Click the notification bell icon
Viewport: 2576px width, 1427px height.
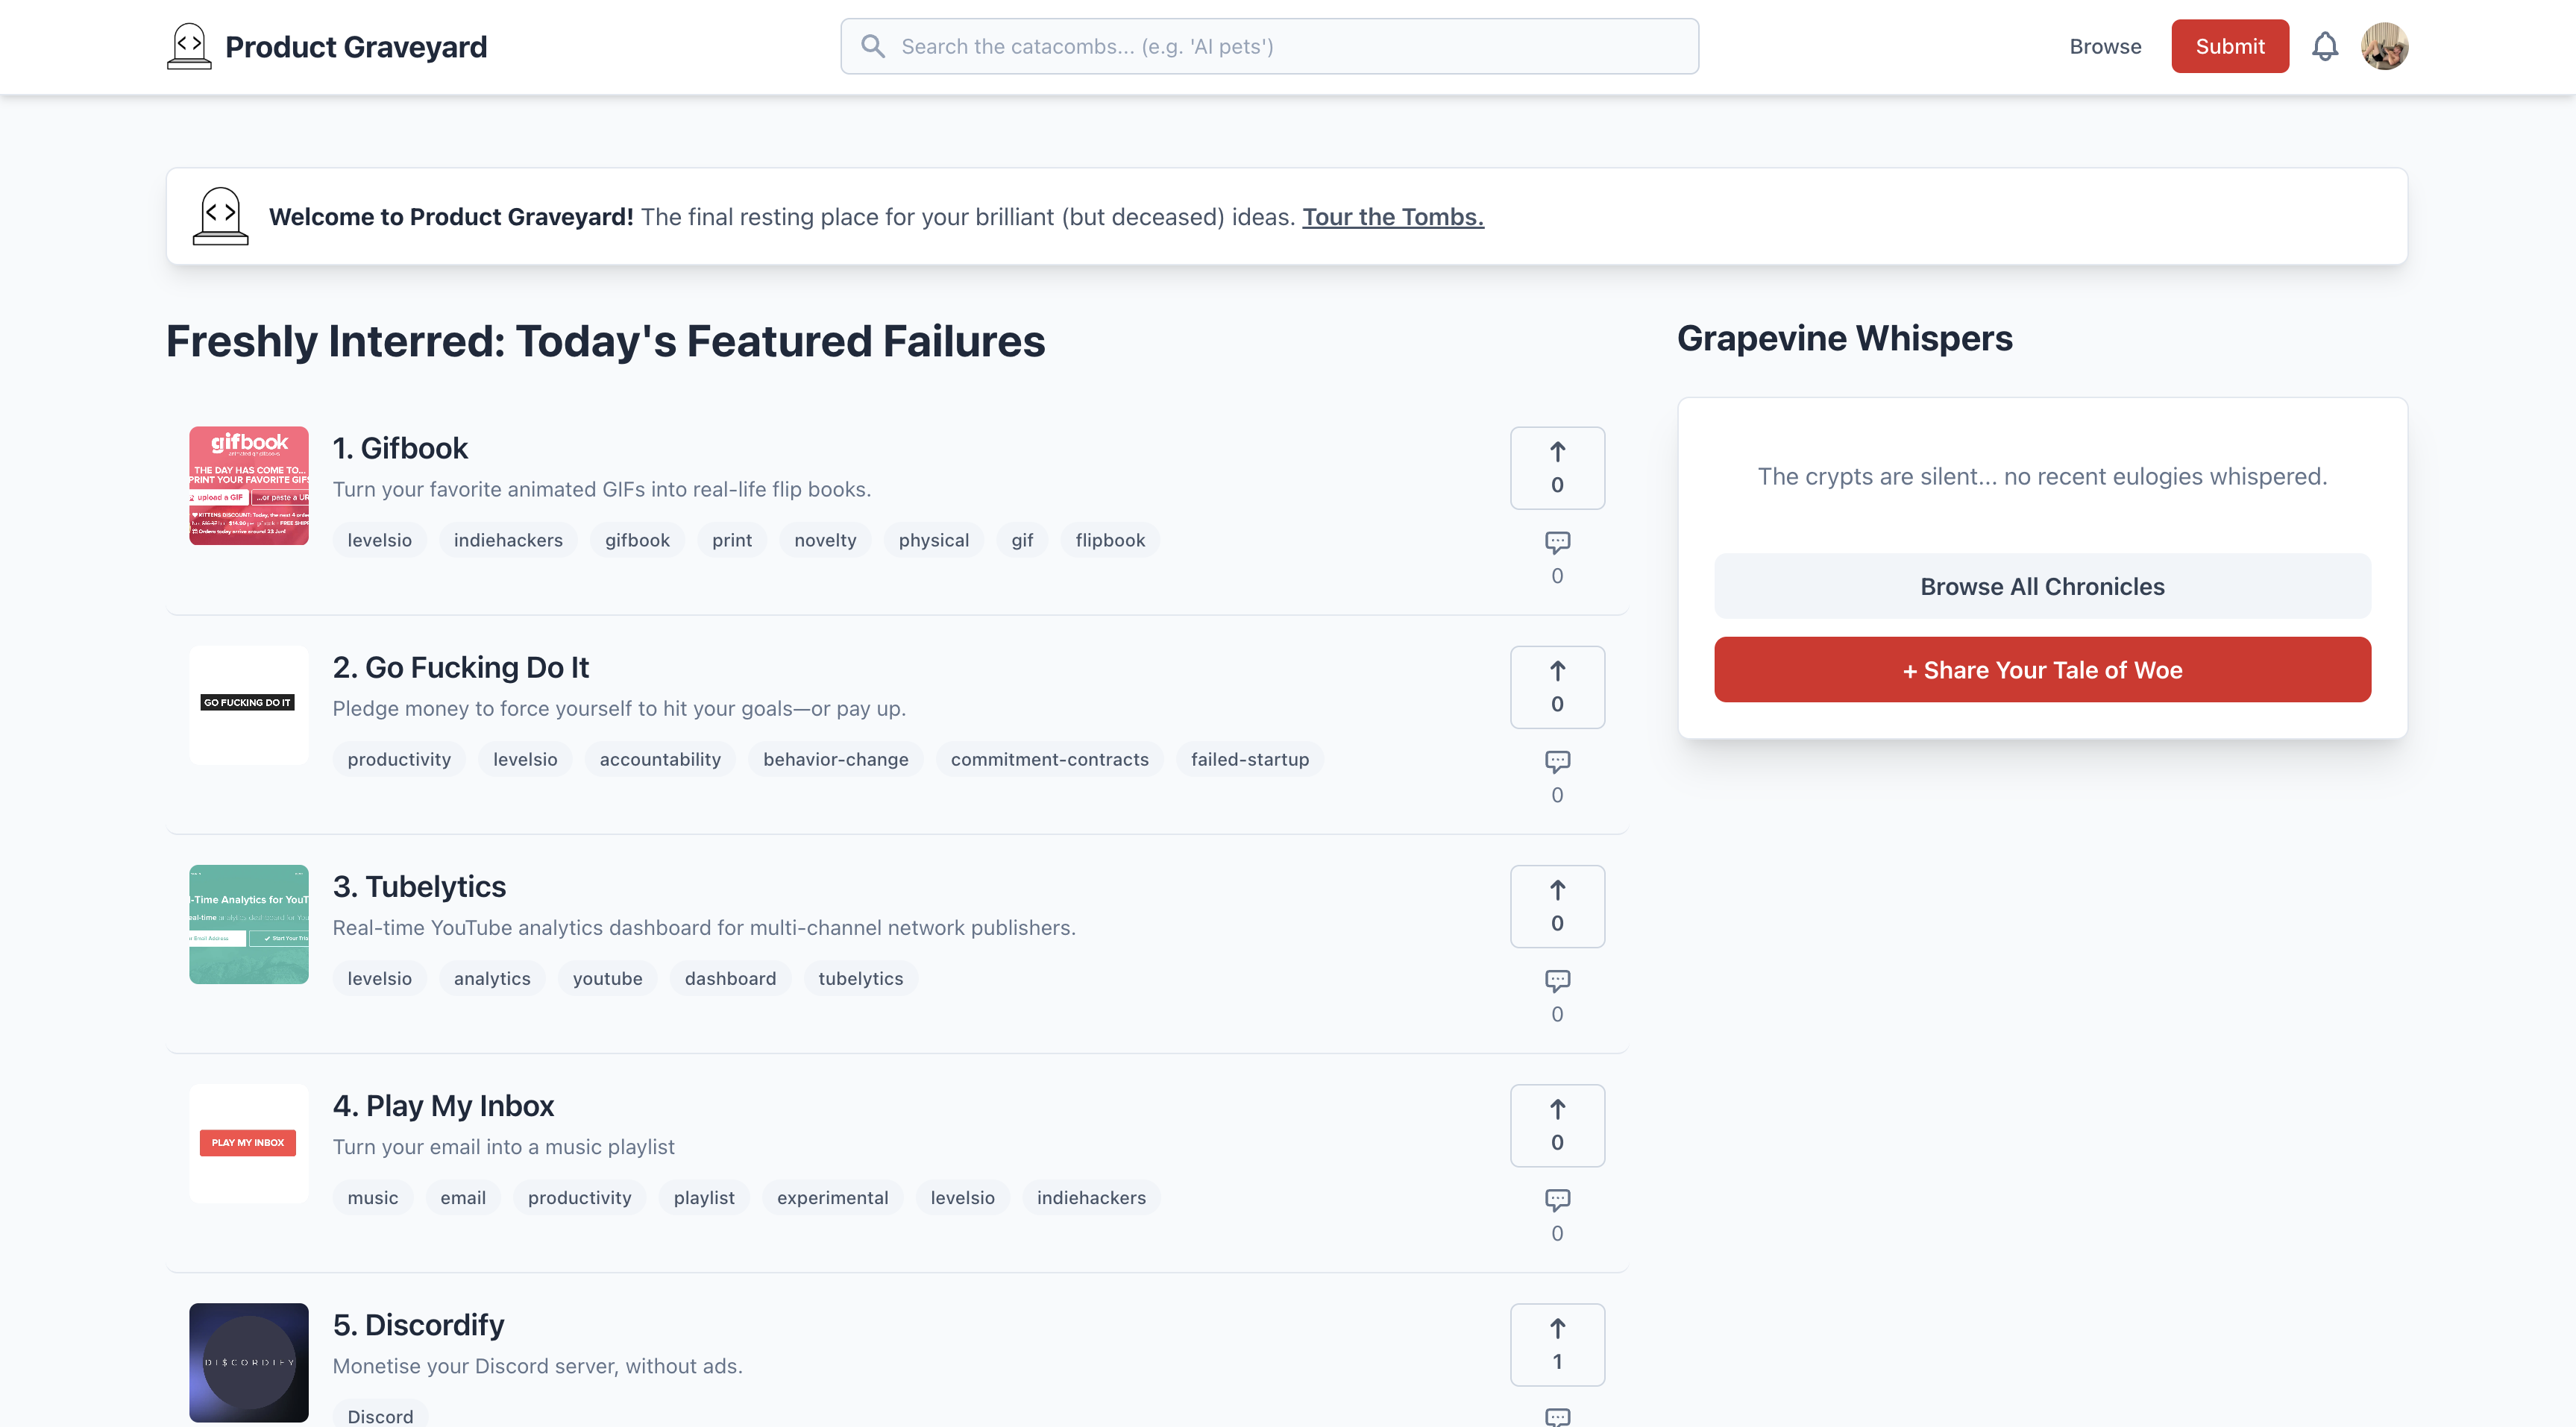coord(2326,46)
